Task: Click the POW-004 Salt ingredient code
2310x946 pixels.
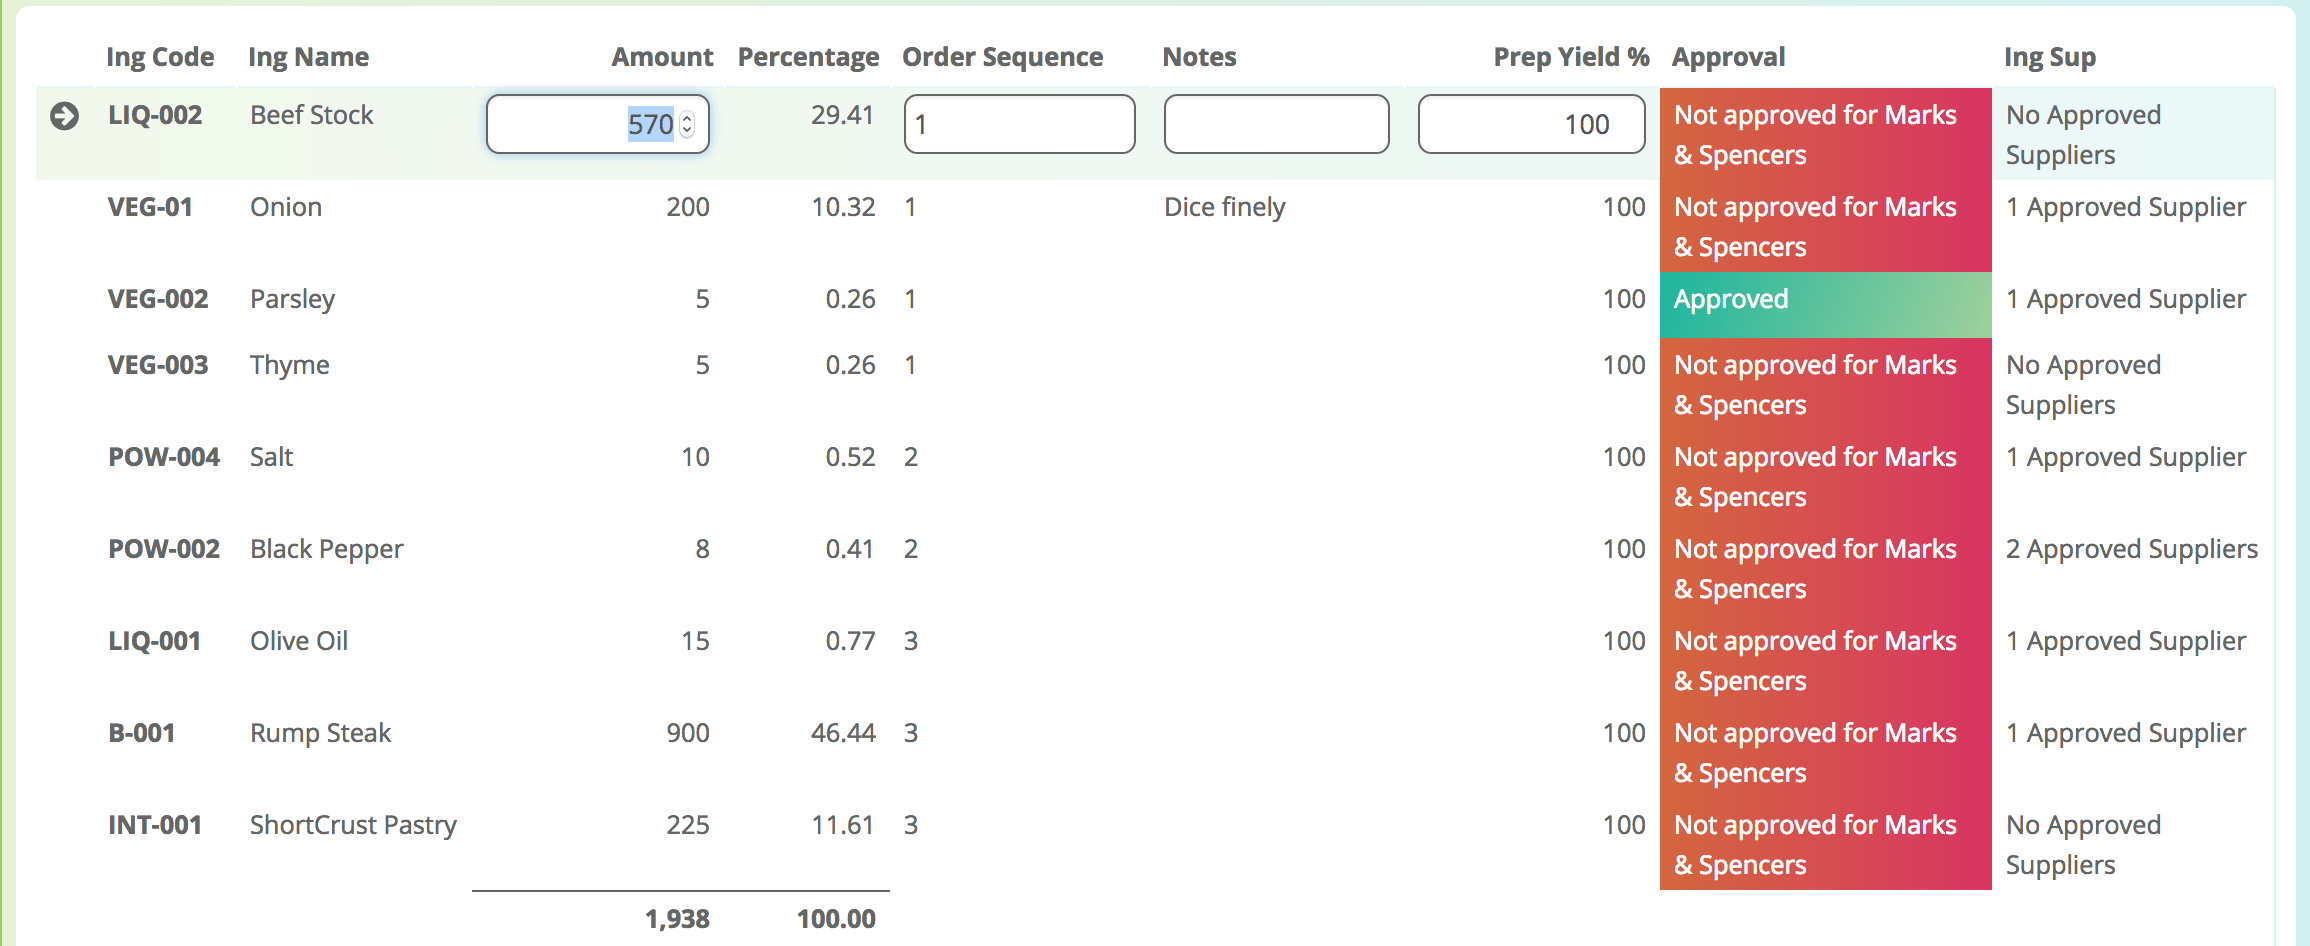Action: (x=164, y=457)
